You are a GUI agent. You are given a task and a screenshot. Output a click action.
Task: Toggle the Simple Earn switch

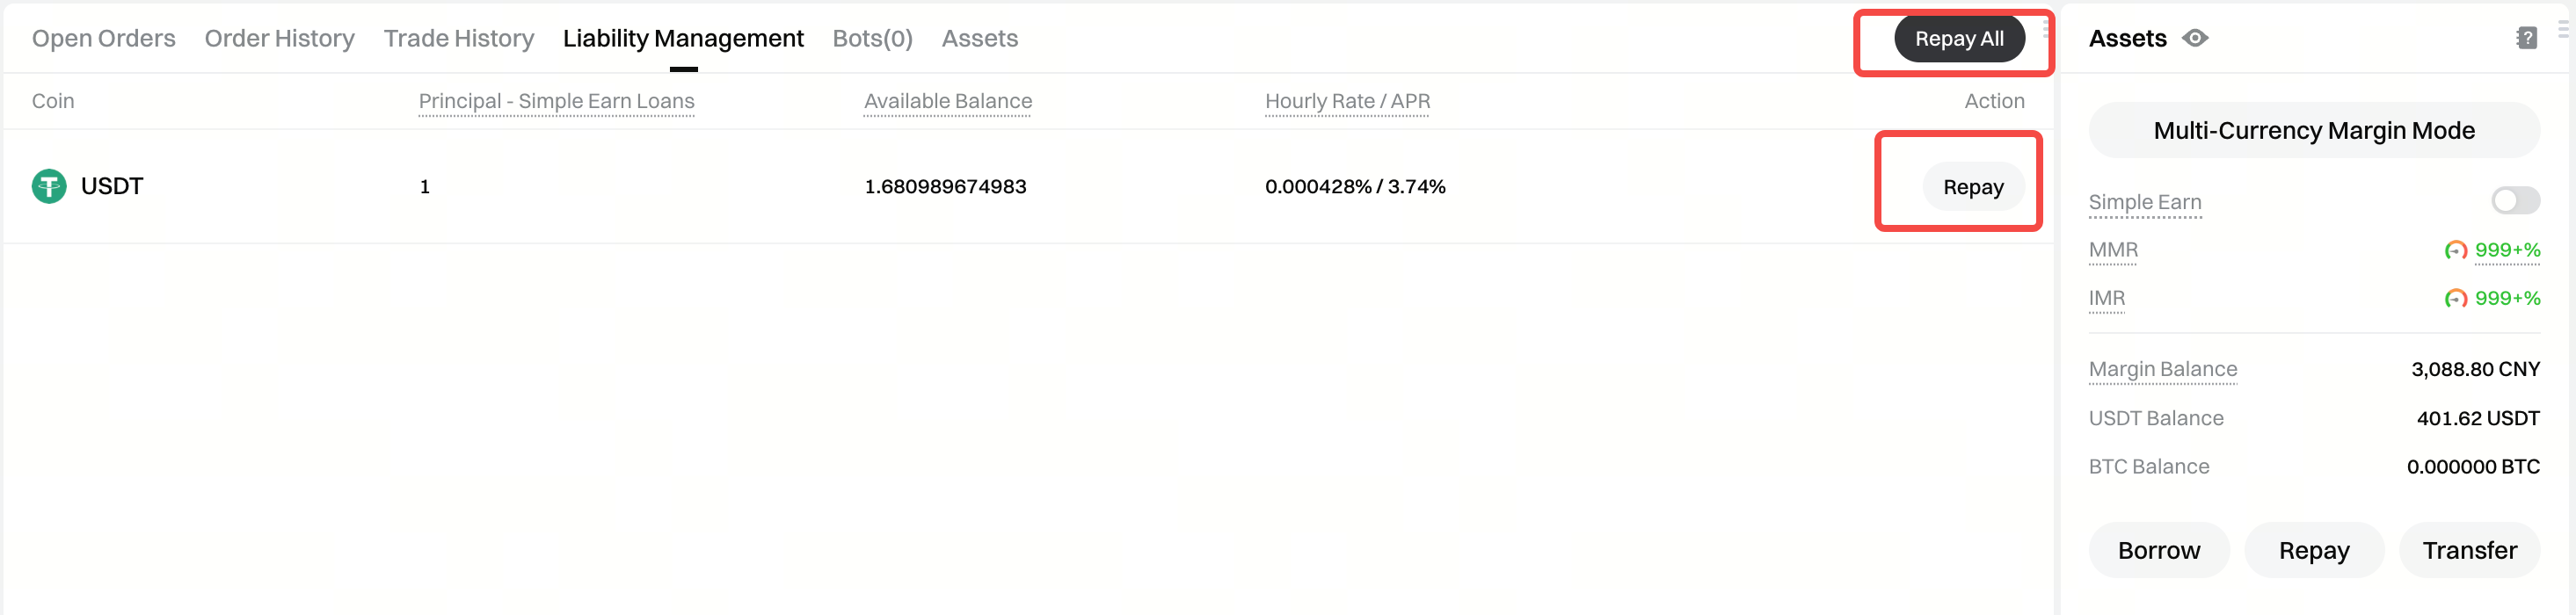pos(2514,201)
